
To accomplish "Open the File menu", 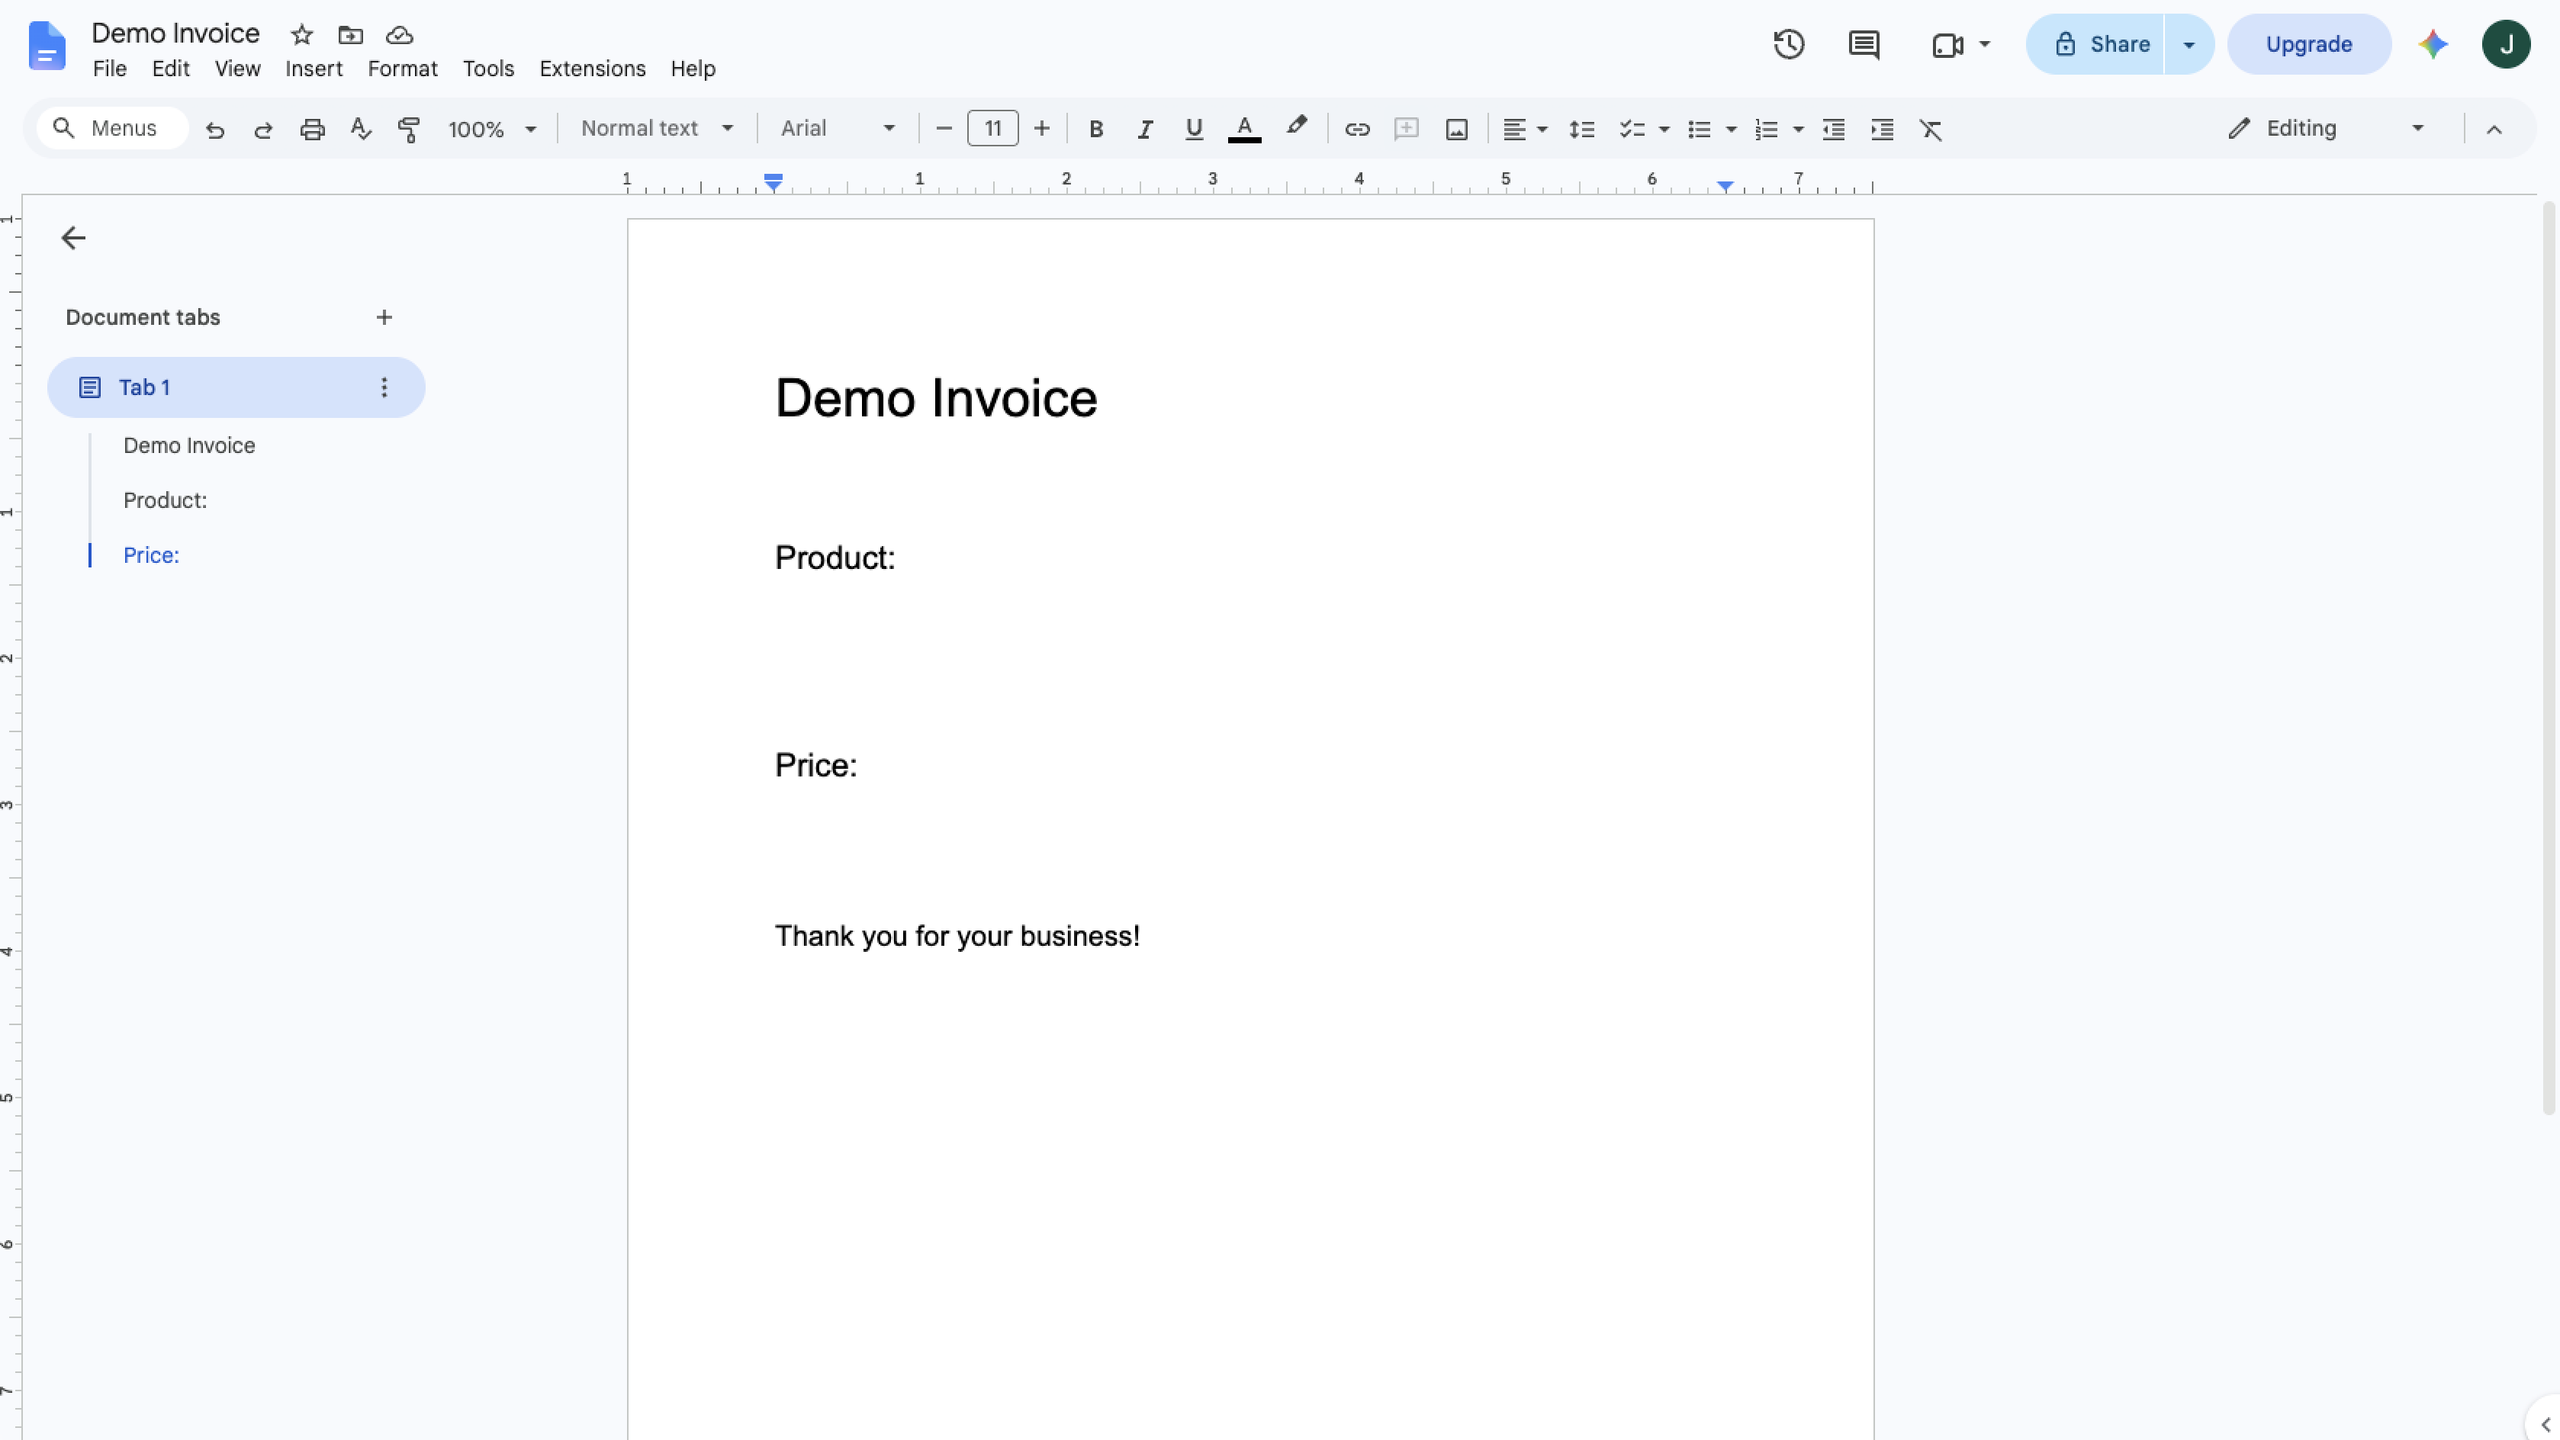I will 109,69.
